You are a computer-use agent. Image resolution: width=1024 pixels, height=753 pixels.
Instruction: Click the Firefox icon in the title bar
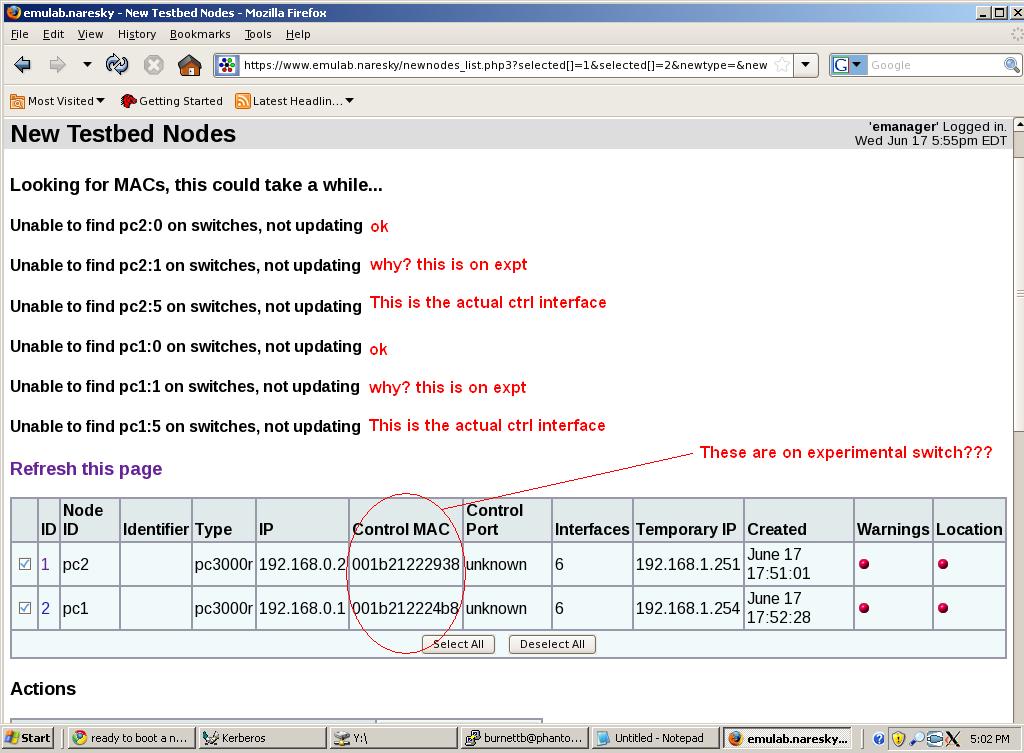[x=13, y=12]
